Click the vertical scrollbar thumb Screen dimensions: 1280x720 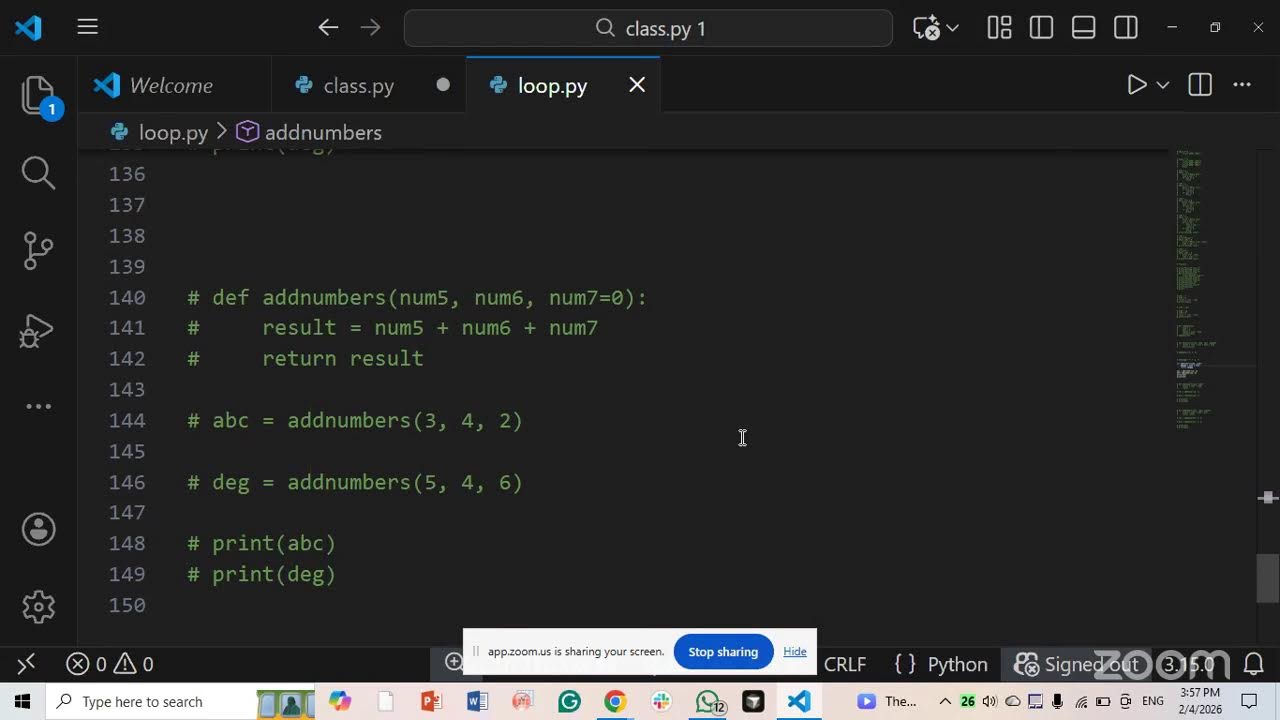click(x=1268, y=578)
